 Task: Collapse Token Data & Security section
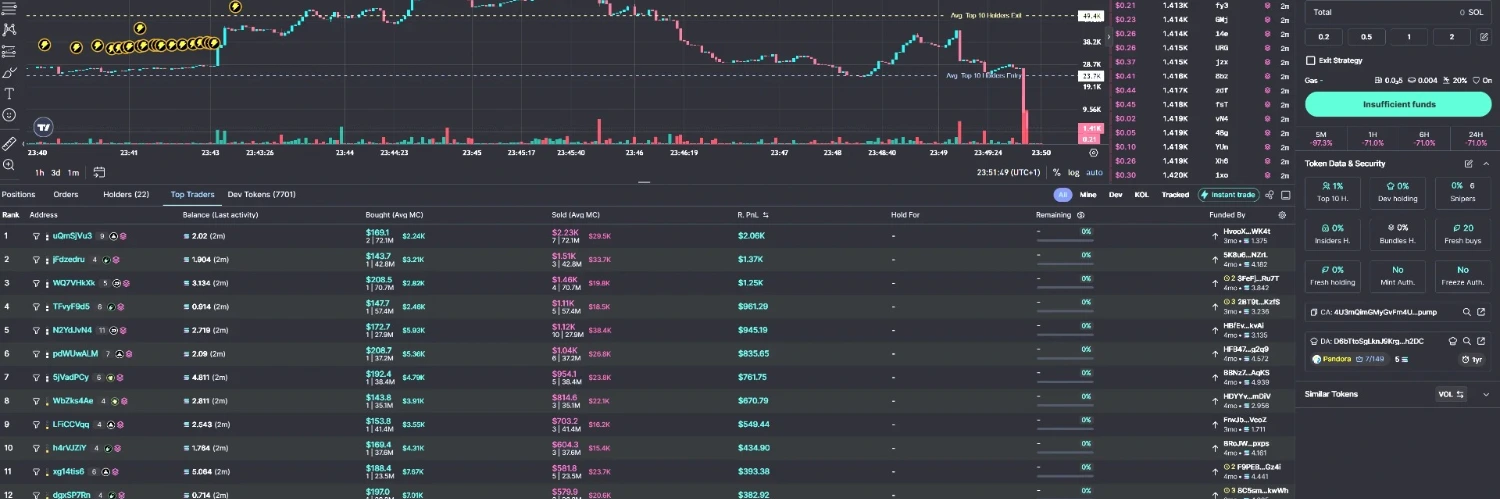coord(1485,163)
